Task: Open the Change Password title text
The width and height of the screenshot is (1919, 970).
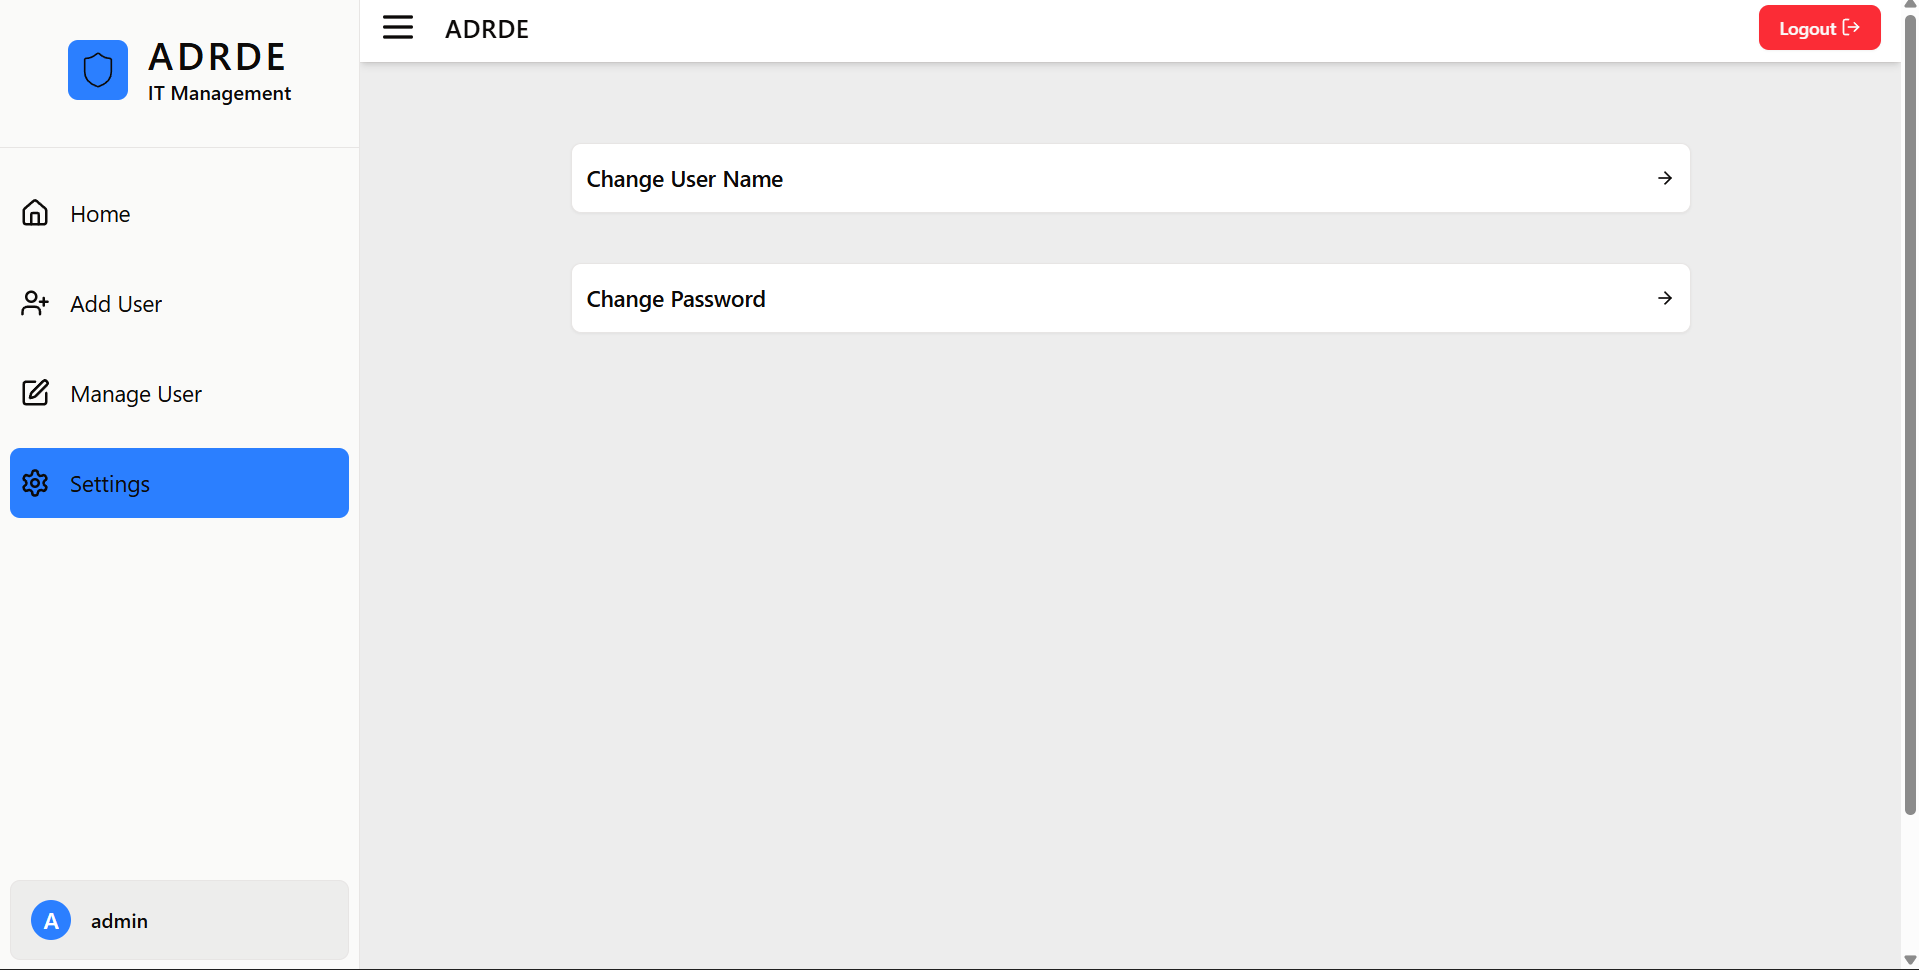Action: [x=676, y=299]
